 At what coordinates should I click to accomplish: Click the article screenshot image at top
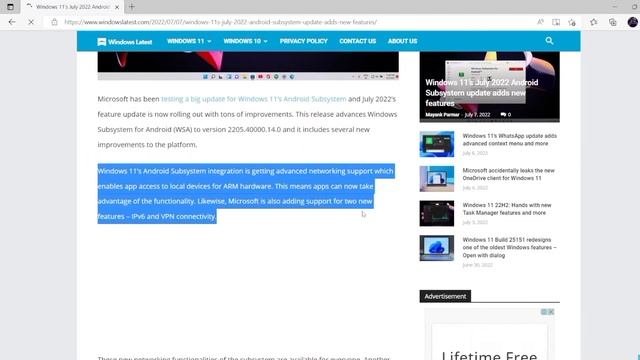[x=248, y=66]
